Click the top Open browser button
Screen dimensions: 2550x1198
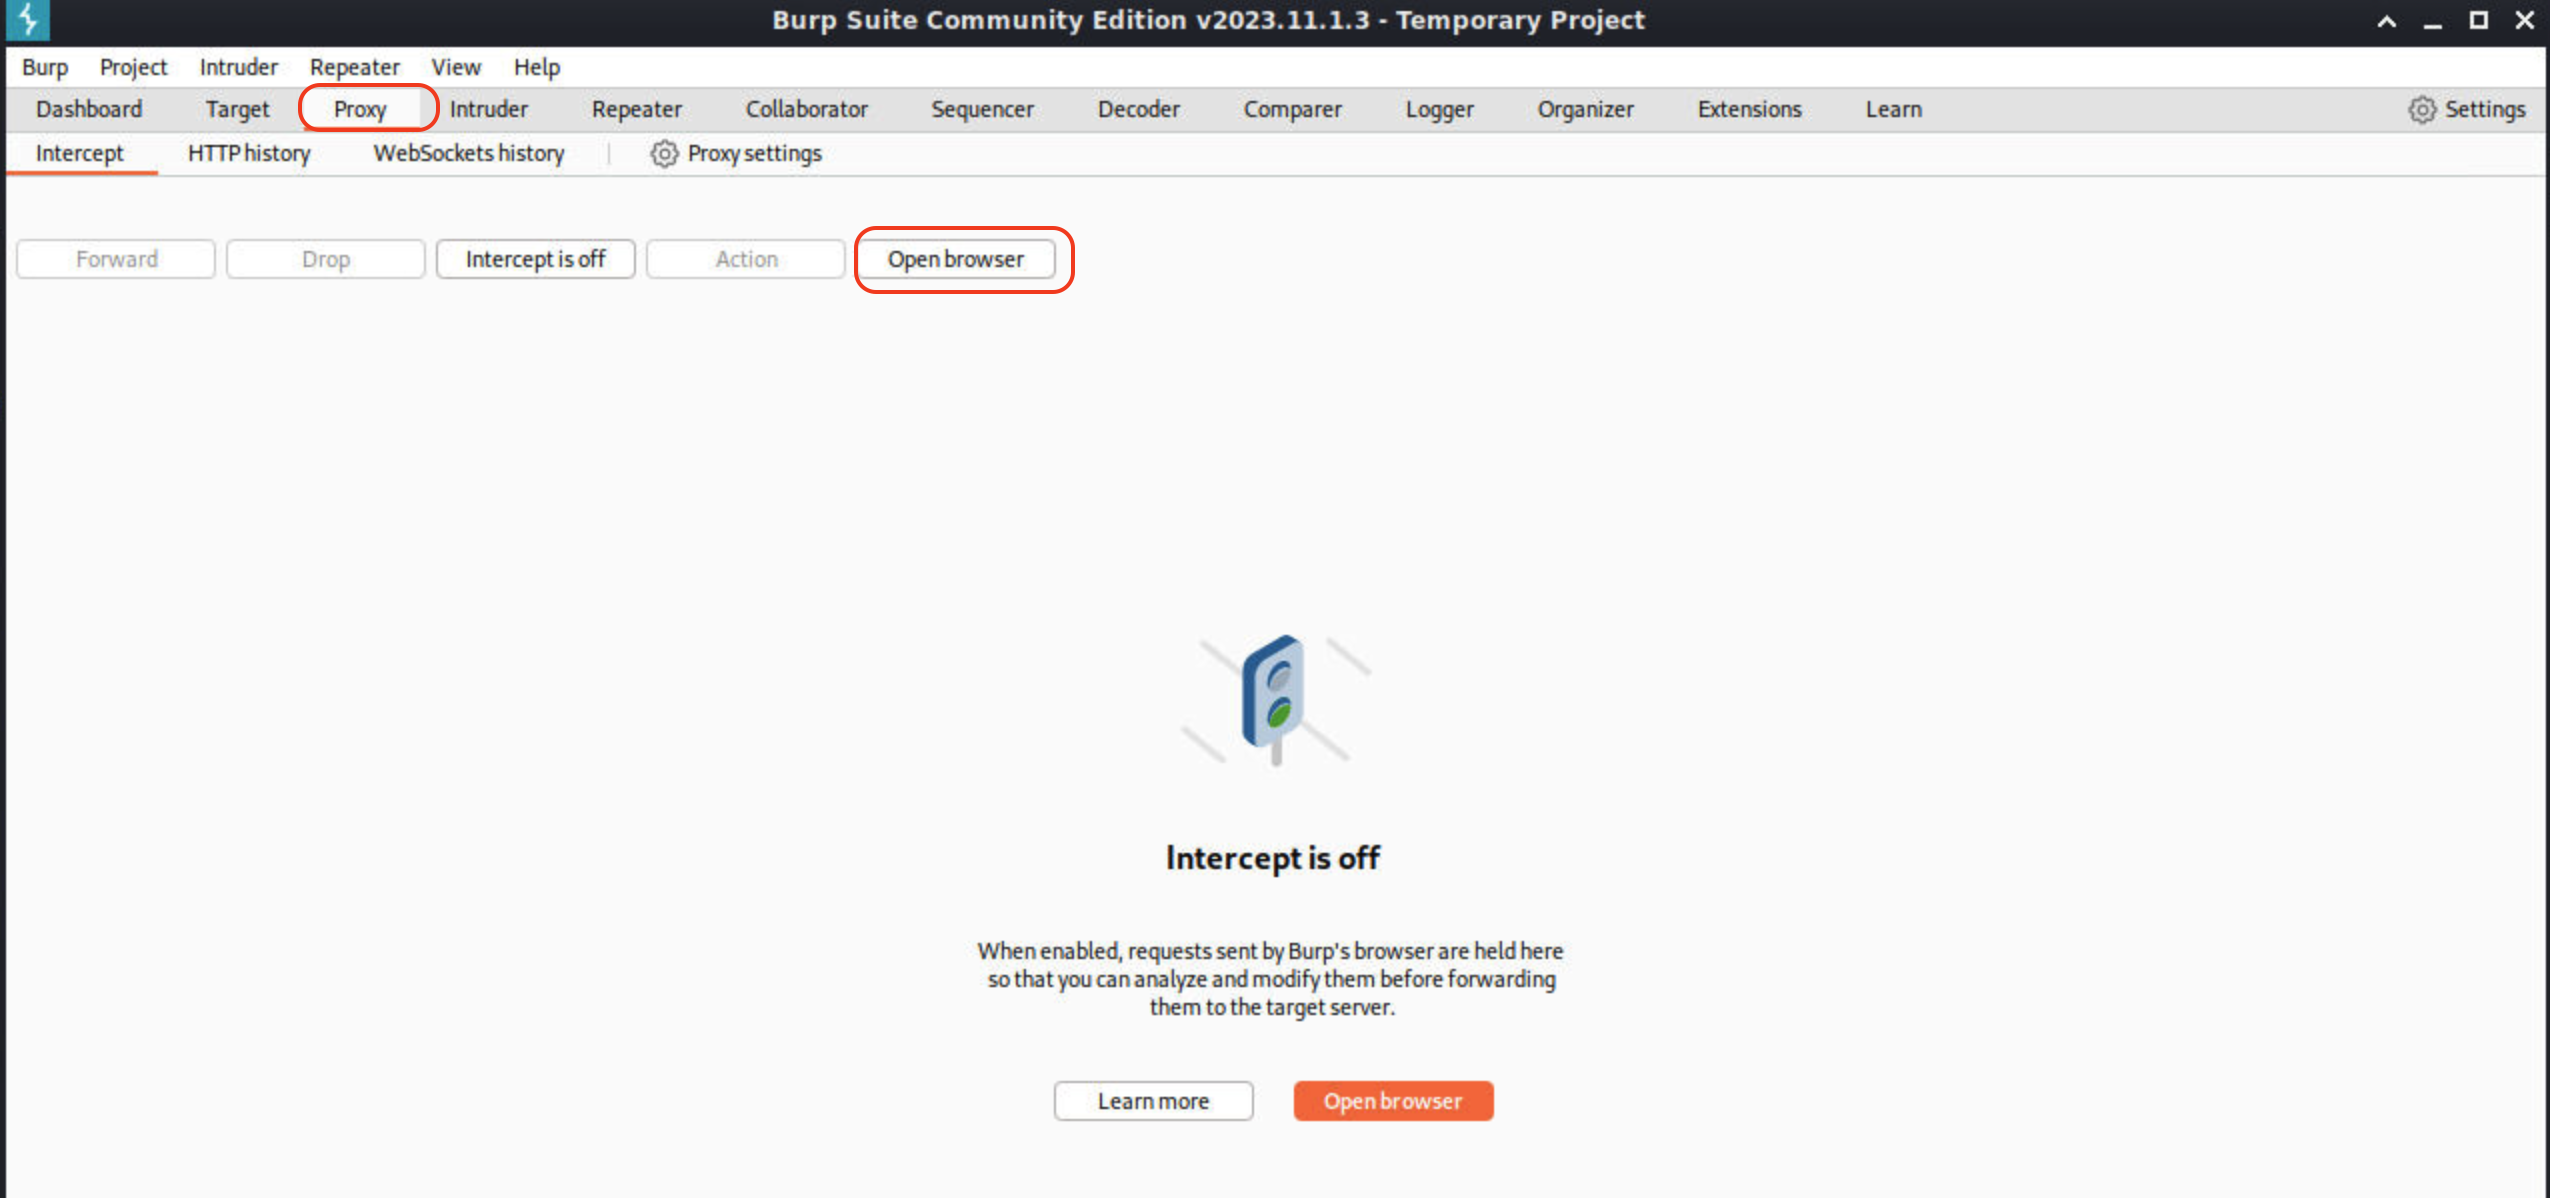coord(956,259)
